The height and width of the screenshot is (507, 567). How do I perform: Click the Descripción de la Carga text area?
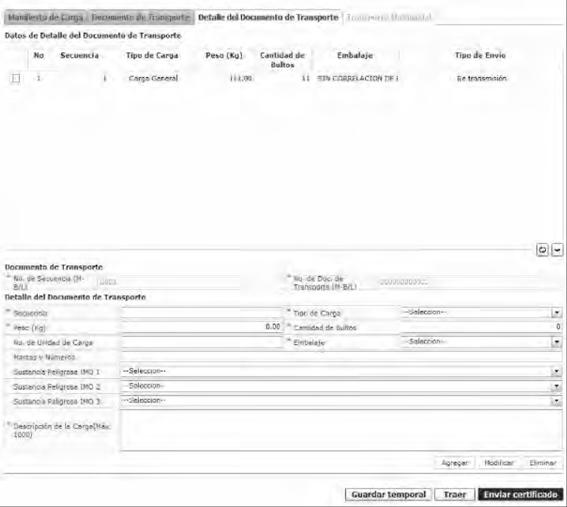[341, 431]
